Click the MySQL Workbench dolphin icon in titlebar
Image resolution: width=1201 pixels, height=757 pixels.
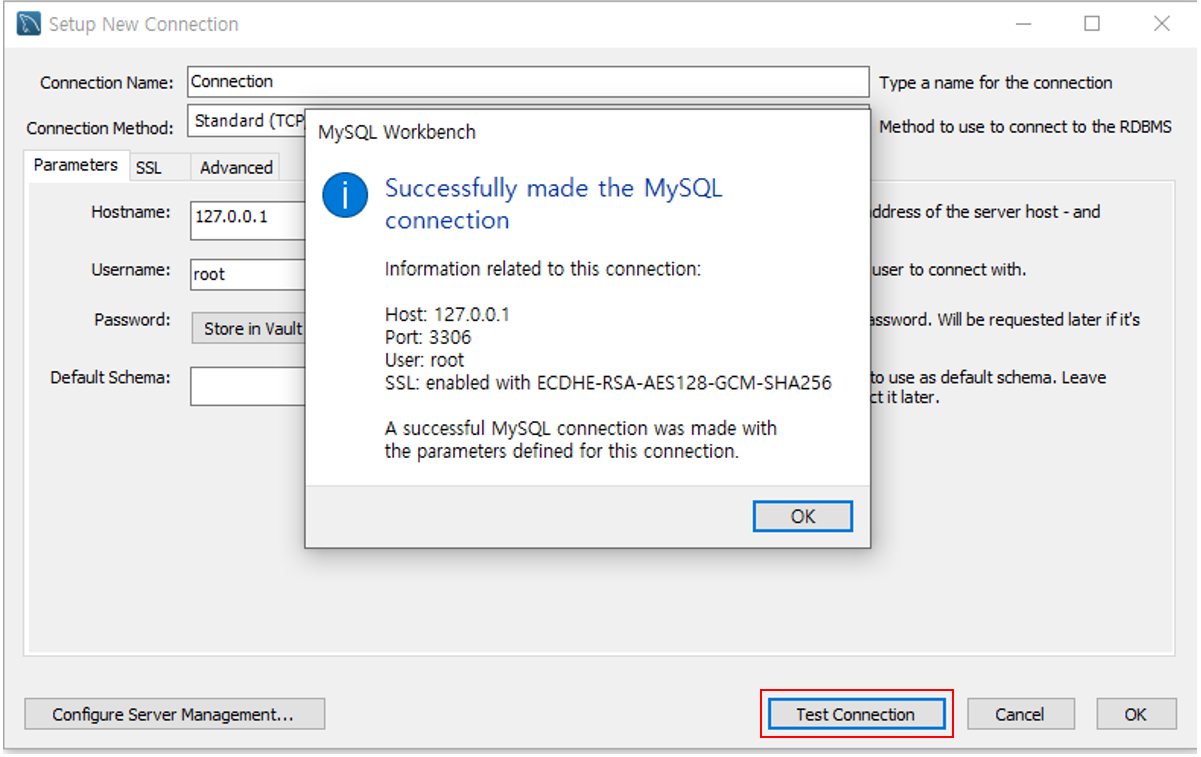click(x=27, y=22)
